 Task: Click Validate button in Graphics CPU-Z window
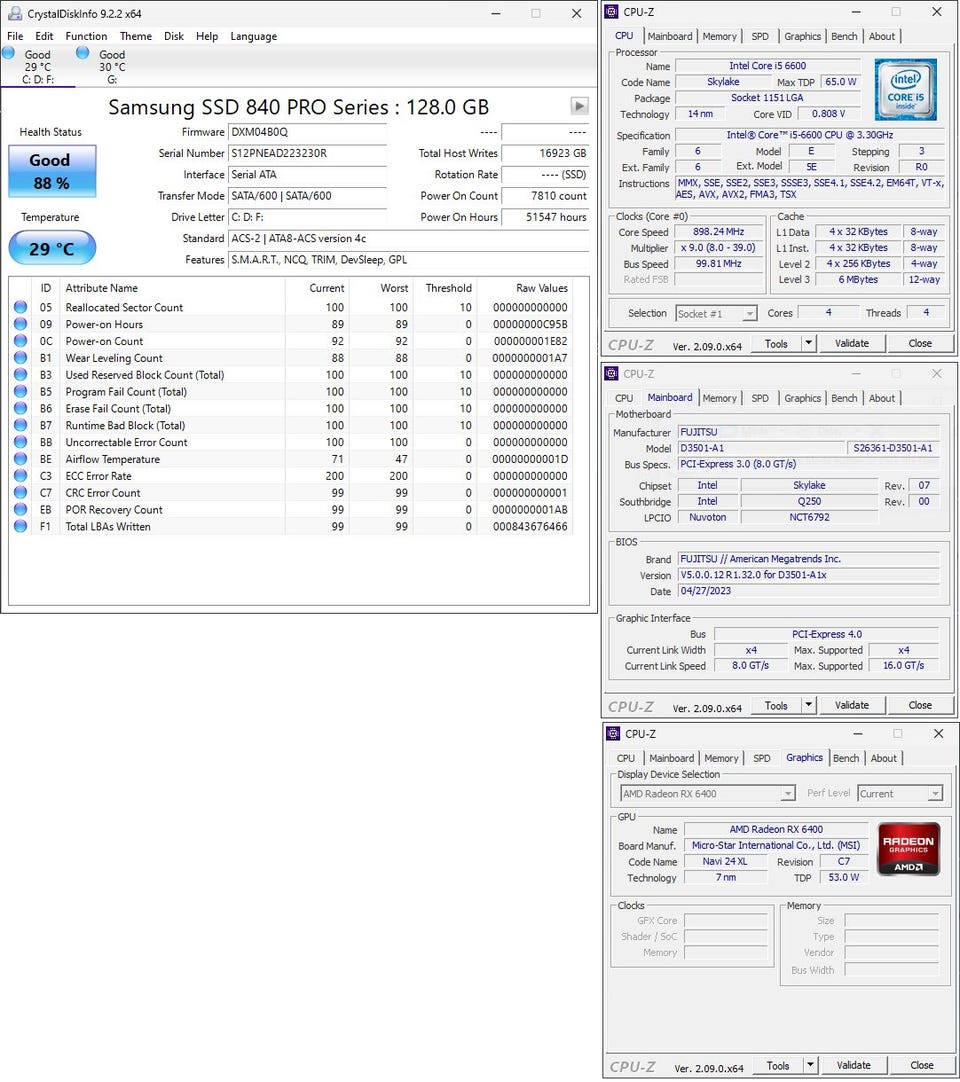point(854,1065)
